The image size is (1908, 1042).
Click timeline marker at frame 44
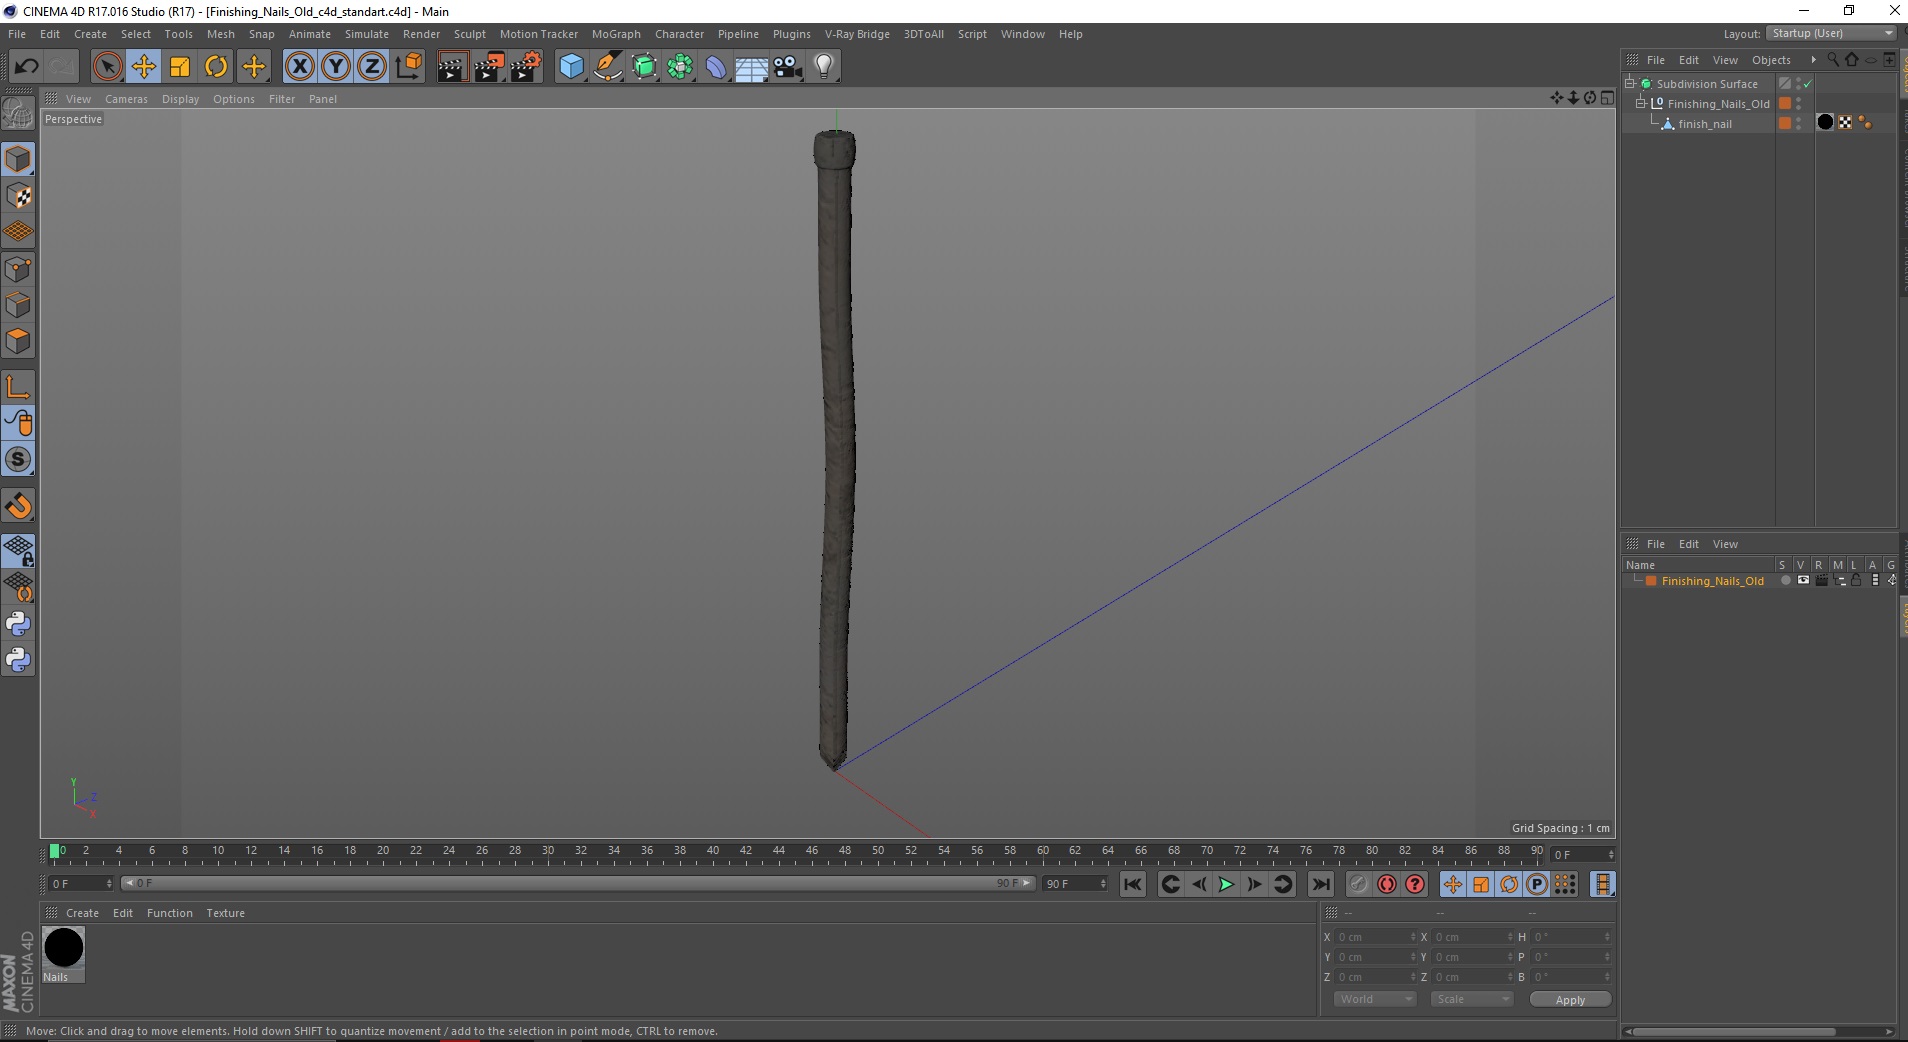(x=779, y=853)
